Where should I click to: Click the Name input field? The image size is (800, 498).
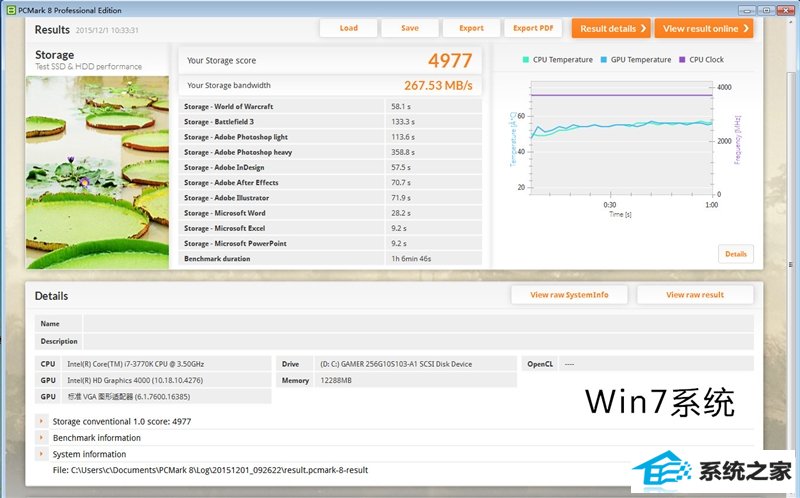(418, 323)
